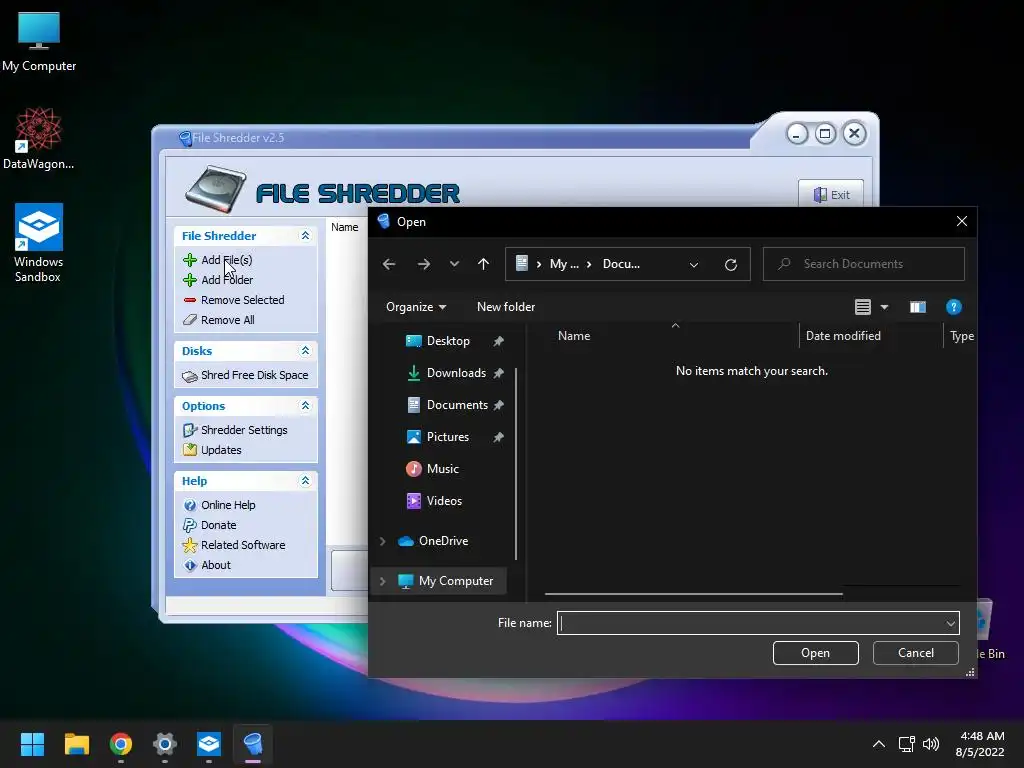Expand the My Computer tree node

point(383,581)
